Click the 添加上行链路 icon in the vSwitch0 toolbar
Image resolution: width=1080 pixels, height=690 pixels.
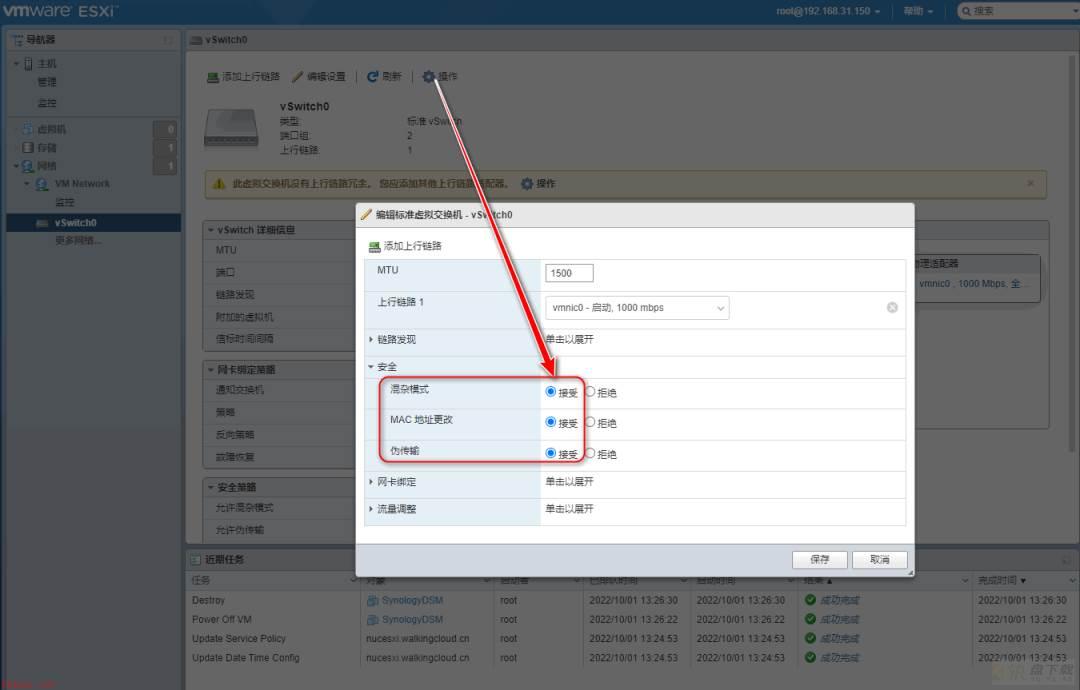pyautogui.click(x=213, y=76)
